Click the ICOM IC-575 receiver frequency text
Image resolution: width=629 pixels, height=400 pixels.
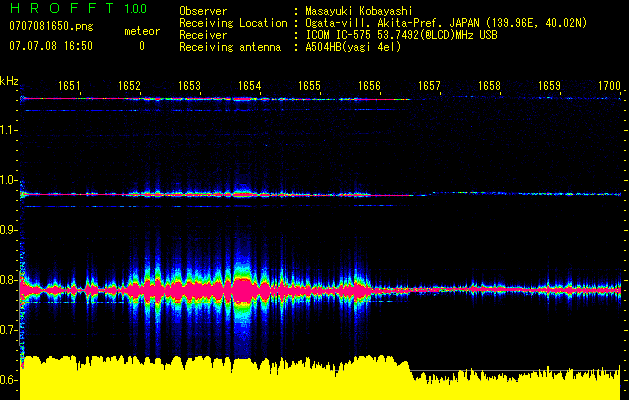(401, 35)
